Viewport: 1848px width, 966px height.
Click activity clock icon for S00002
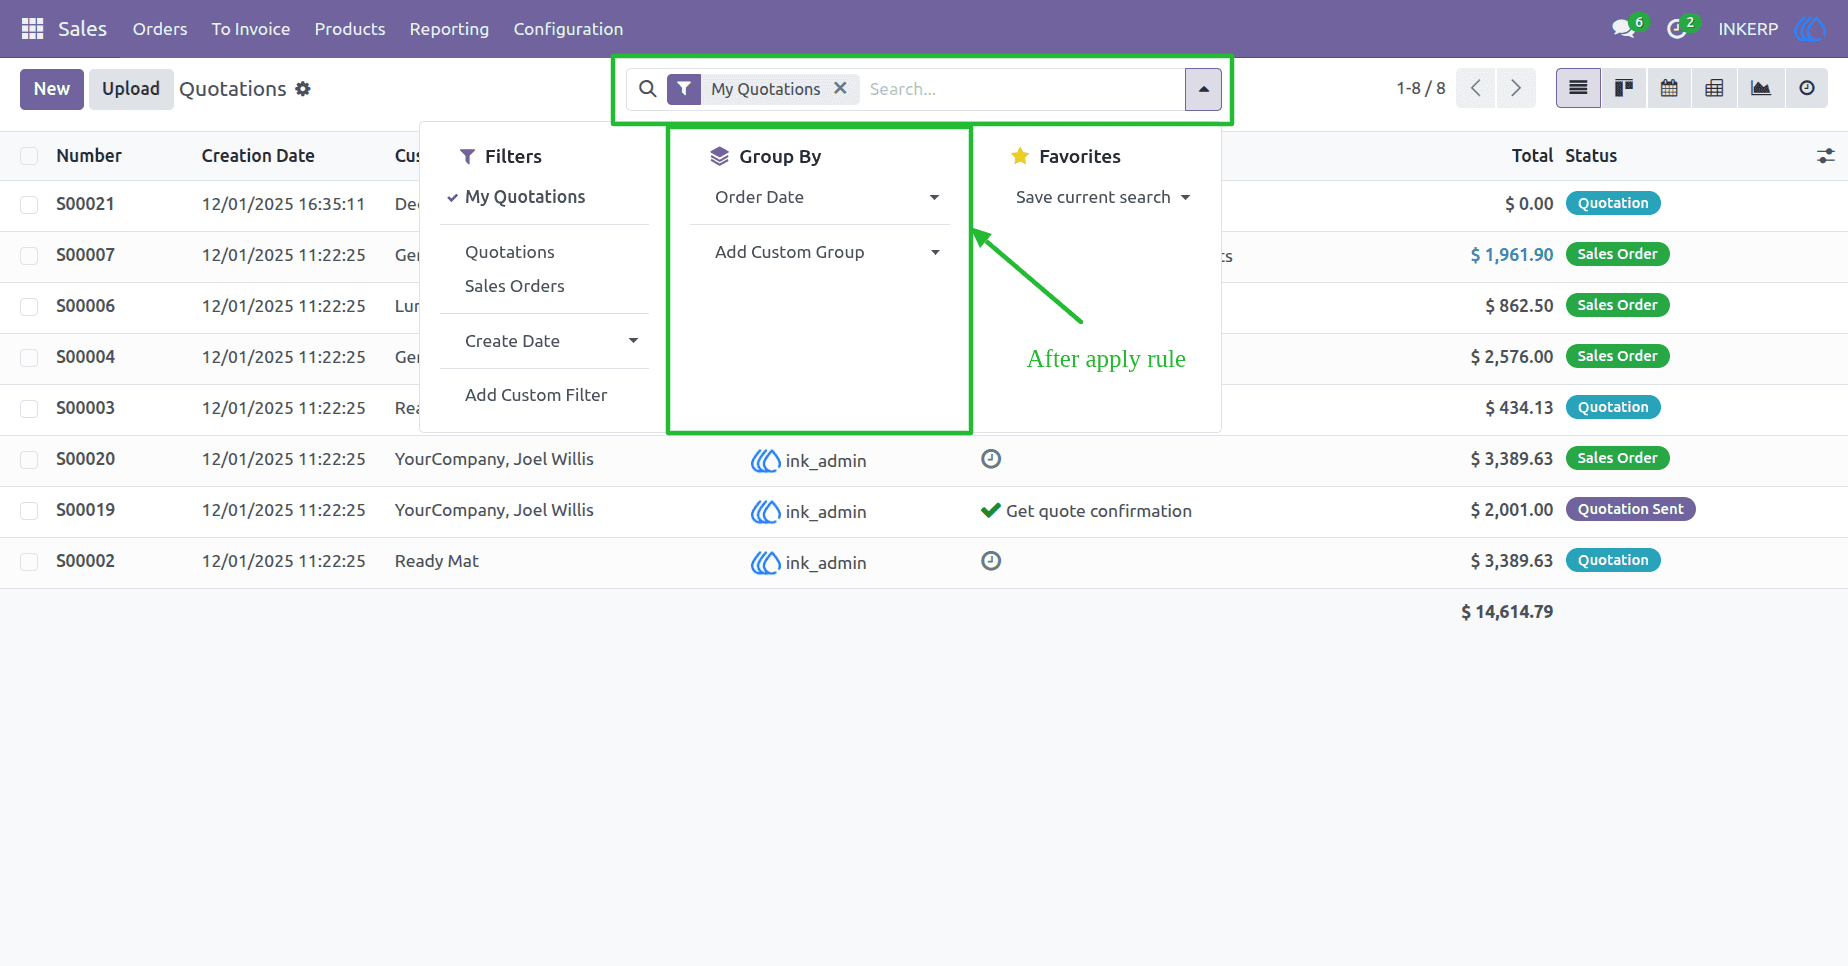click(991, 561)
